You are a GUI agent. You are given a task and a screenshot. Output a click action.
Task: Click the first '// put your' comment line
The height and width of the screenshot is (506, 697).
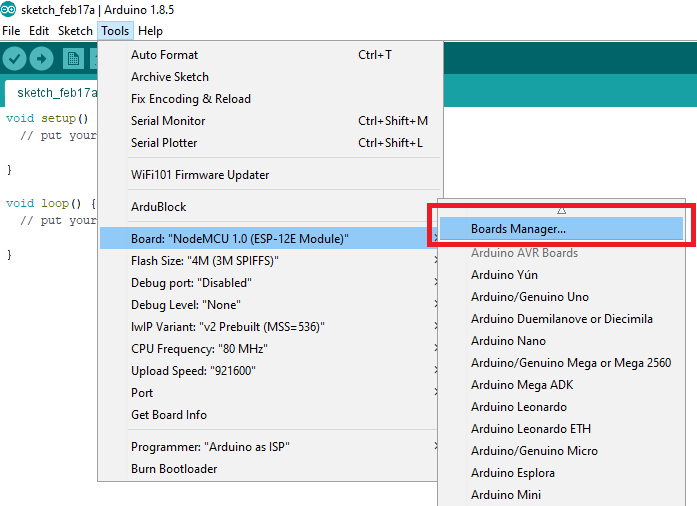pos(58,135)
